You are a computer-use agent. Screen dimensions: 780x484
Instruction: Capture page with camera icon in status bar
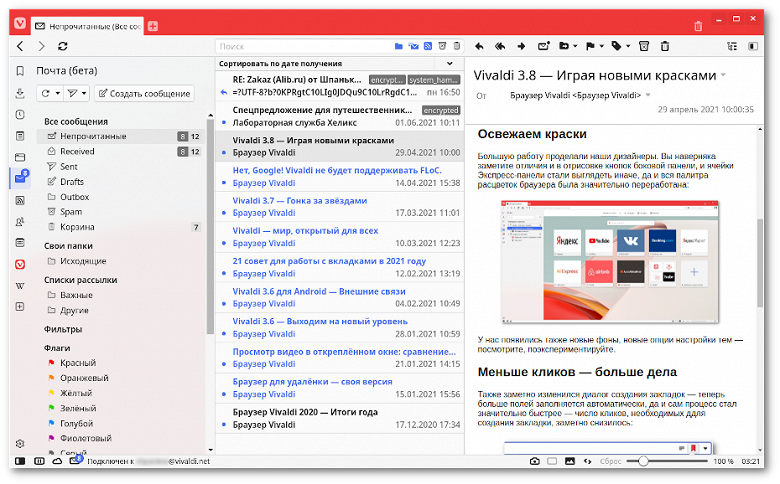[534, 461]
